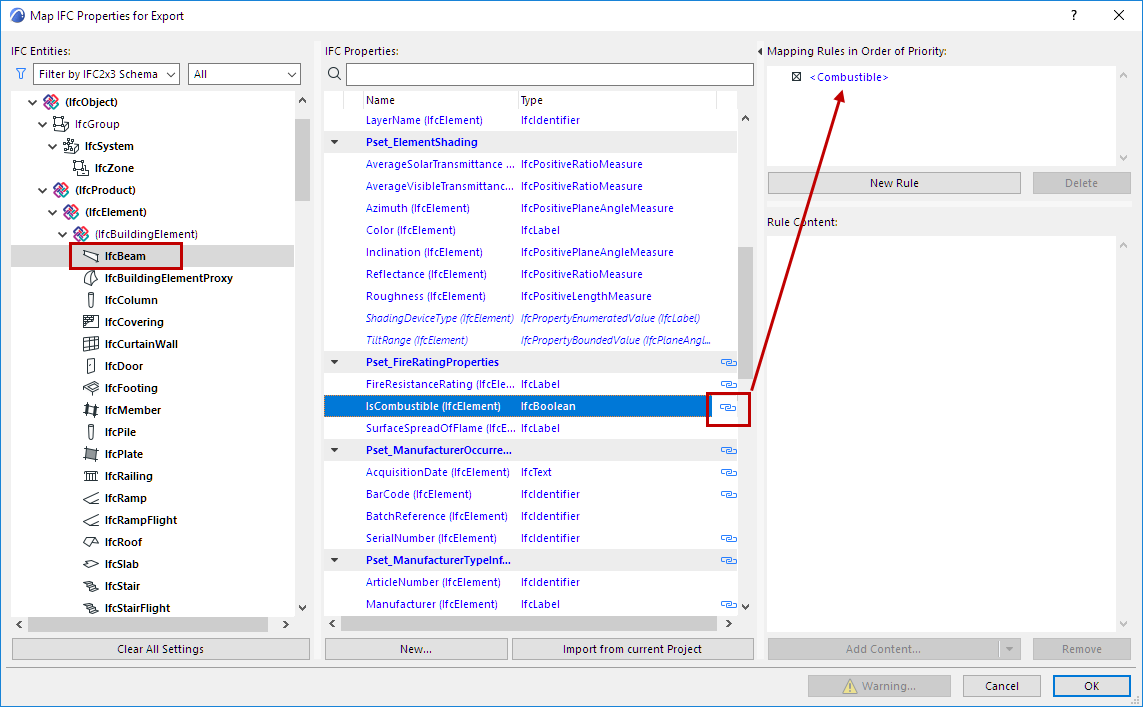Image resolution: width=1143 pixels, height=707 pixels.
Task: Sort by the Name column header
Action: click(x=440, y=100)
